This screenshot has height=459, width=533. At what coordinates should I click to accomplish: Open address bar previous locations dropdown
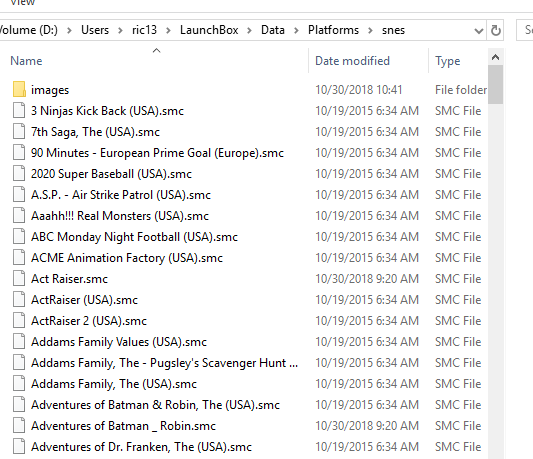point(479,31)
